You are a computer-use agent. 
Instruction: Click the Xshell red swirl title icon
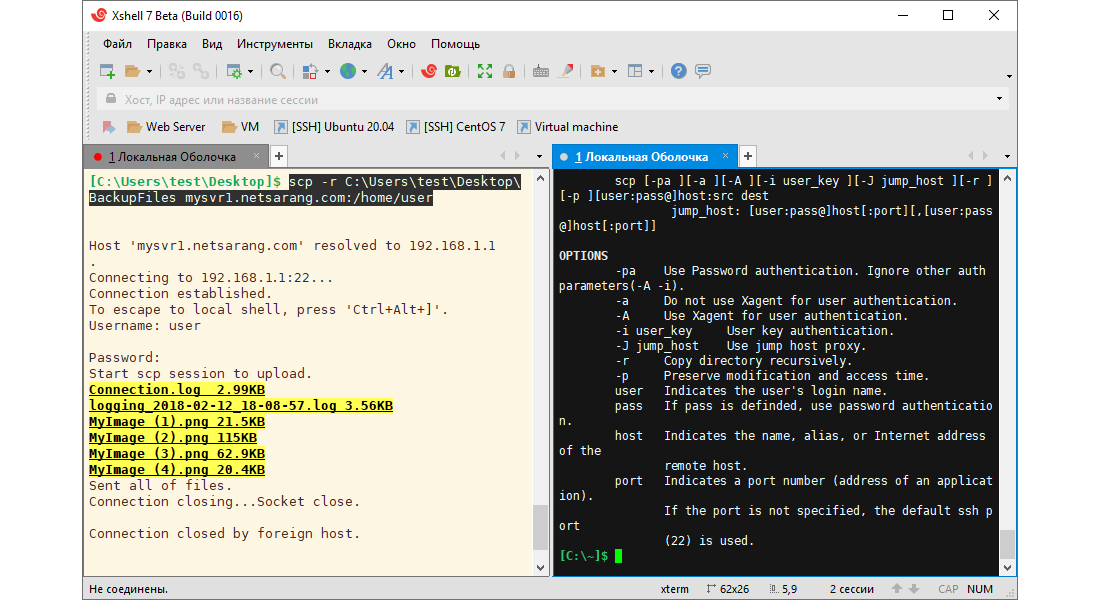pyautogui.click(x=99, y=15)
